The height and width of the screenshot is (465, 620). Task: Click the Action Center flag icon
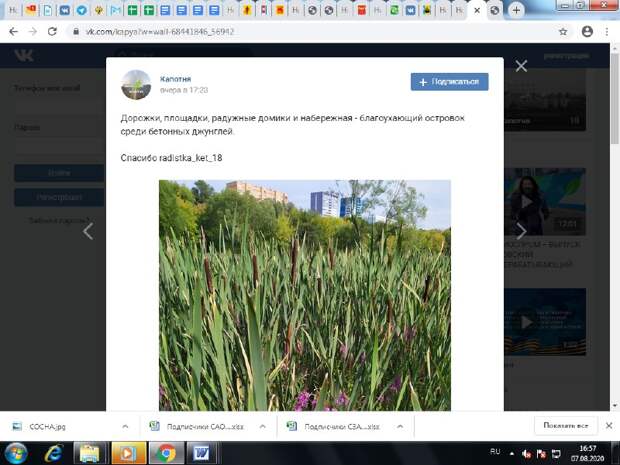tap(541, 454)
